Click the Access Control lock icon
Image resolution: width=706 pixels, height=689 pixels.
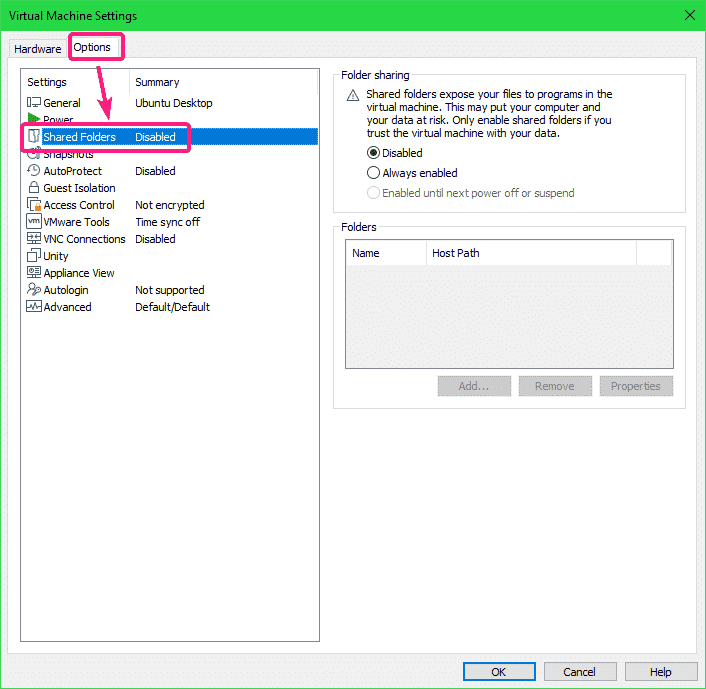click(34, 204)
